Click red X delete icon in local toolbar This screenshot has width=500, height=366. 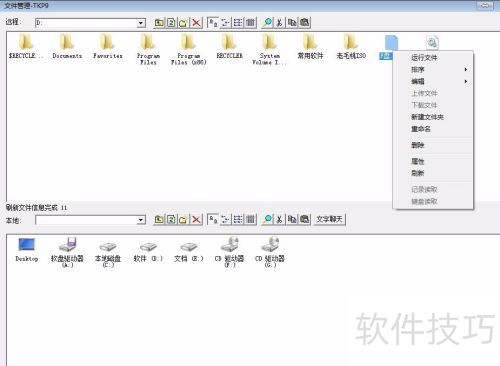[x=196, y=219]
